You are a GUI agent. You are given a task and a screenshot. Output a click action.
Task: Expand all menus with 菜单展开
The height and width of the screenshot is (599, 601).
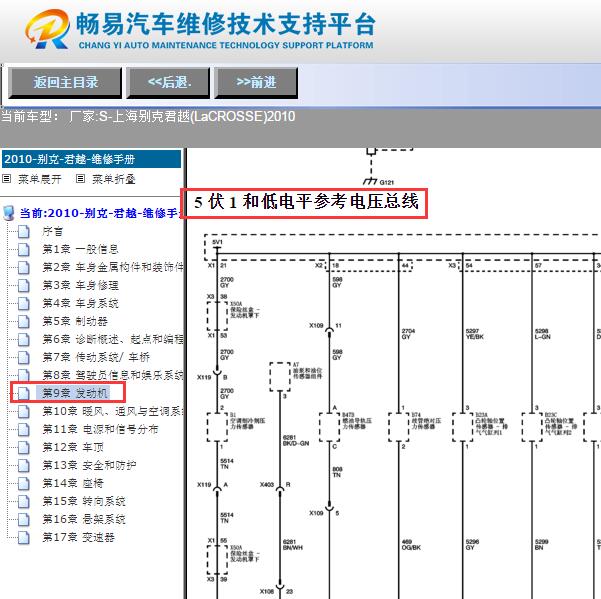pos(39,179)
